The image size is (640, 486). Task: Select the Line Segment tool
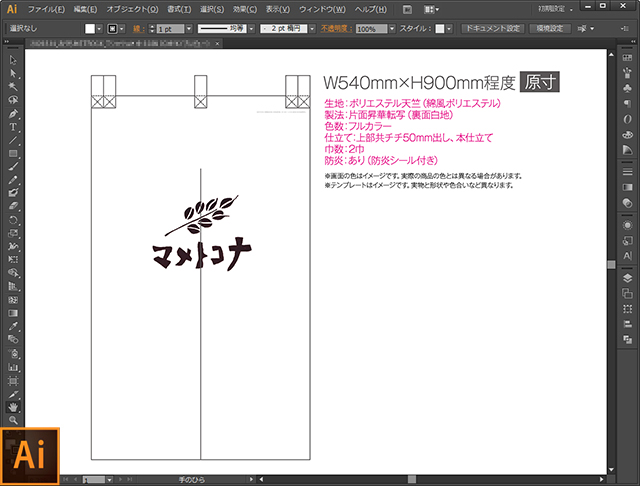point(13,140)
